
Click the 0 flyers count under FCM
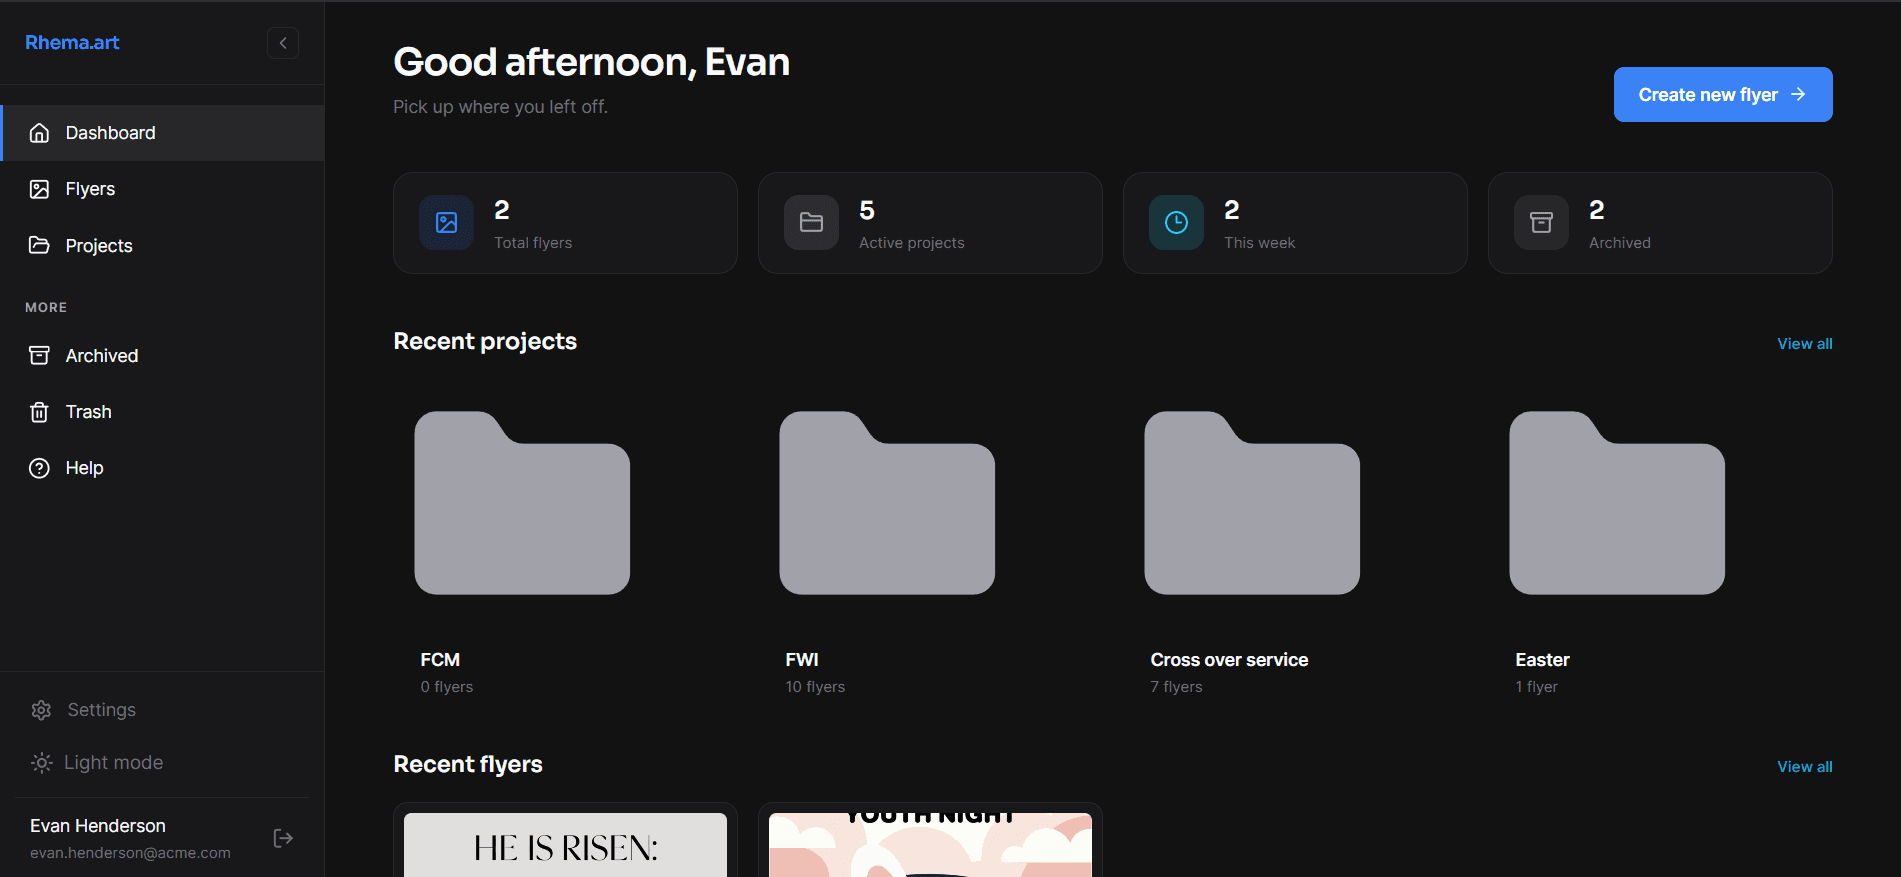tap(446, 687)
